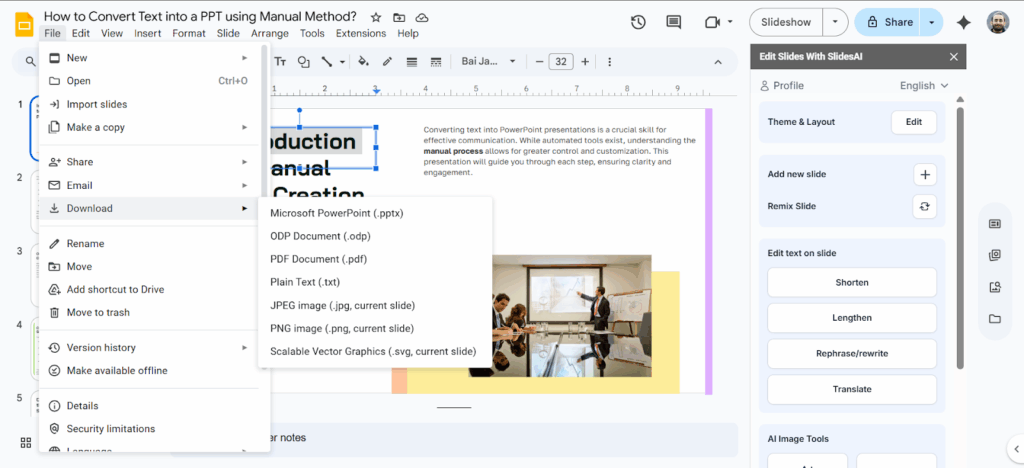Click the Gemini sparkle icon
The height and width of the screenshot is (468, 1024).
[964, 22]
